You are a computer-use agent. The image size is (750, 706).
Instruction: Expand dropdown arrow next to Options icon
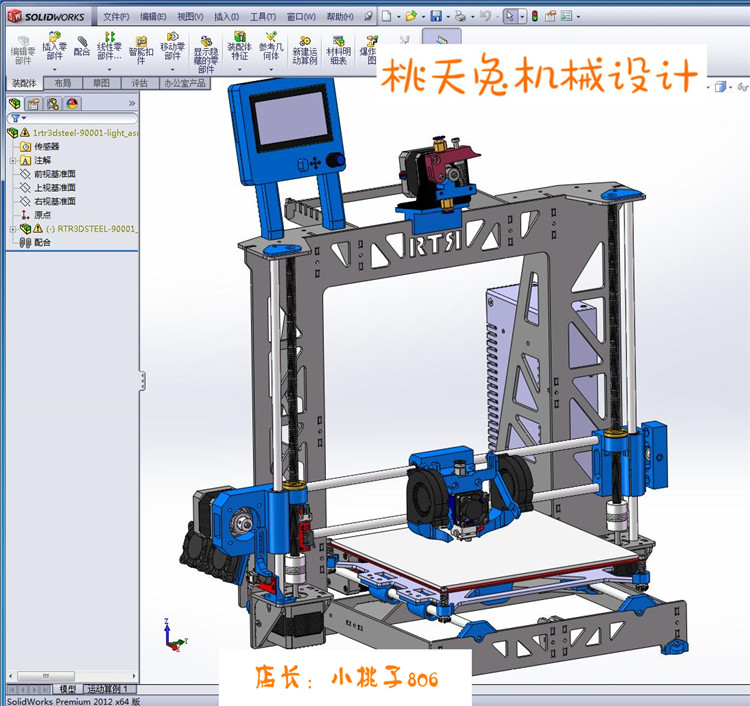579,17
